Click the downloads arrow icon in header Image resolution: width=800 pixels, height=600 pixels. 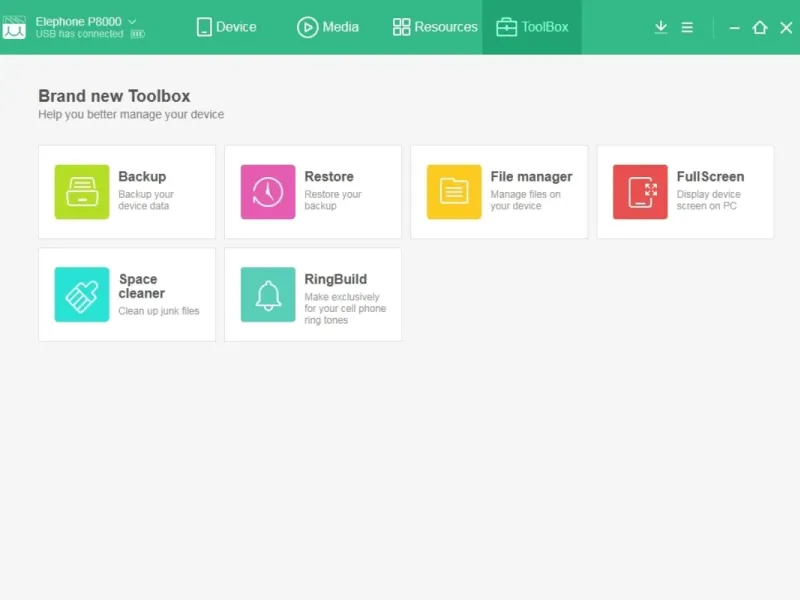661,27
